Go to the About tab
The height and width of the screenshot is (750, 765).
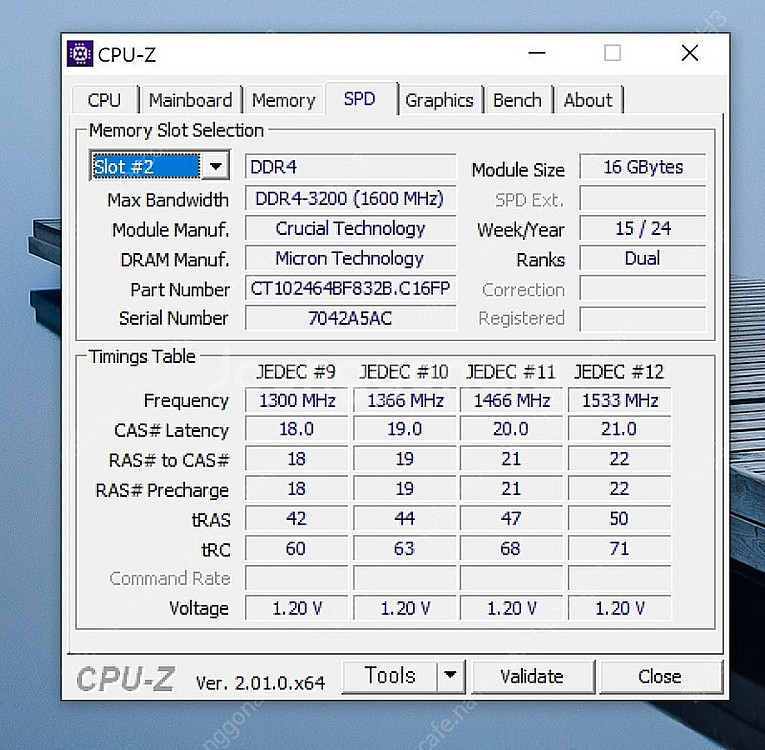point(588,100)
